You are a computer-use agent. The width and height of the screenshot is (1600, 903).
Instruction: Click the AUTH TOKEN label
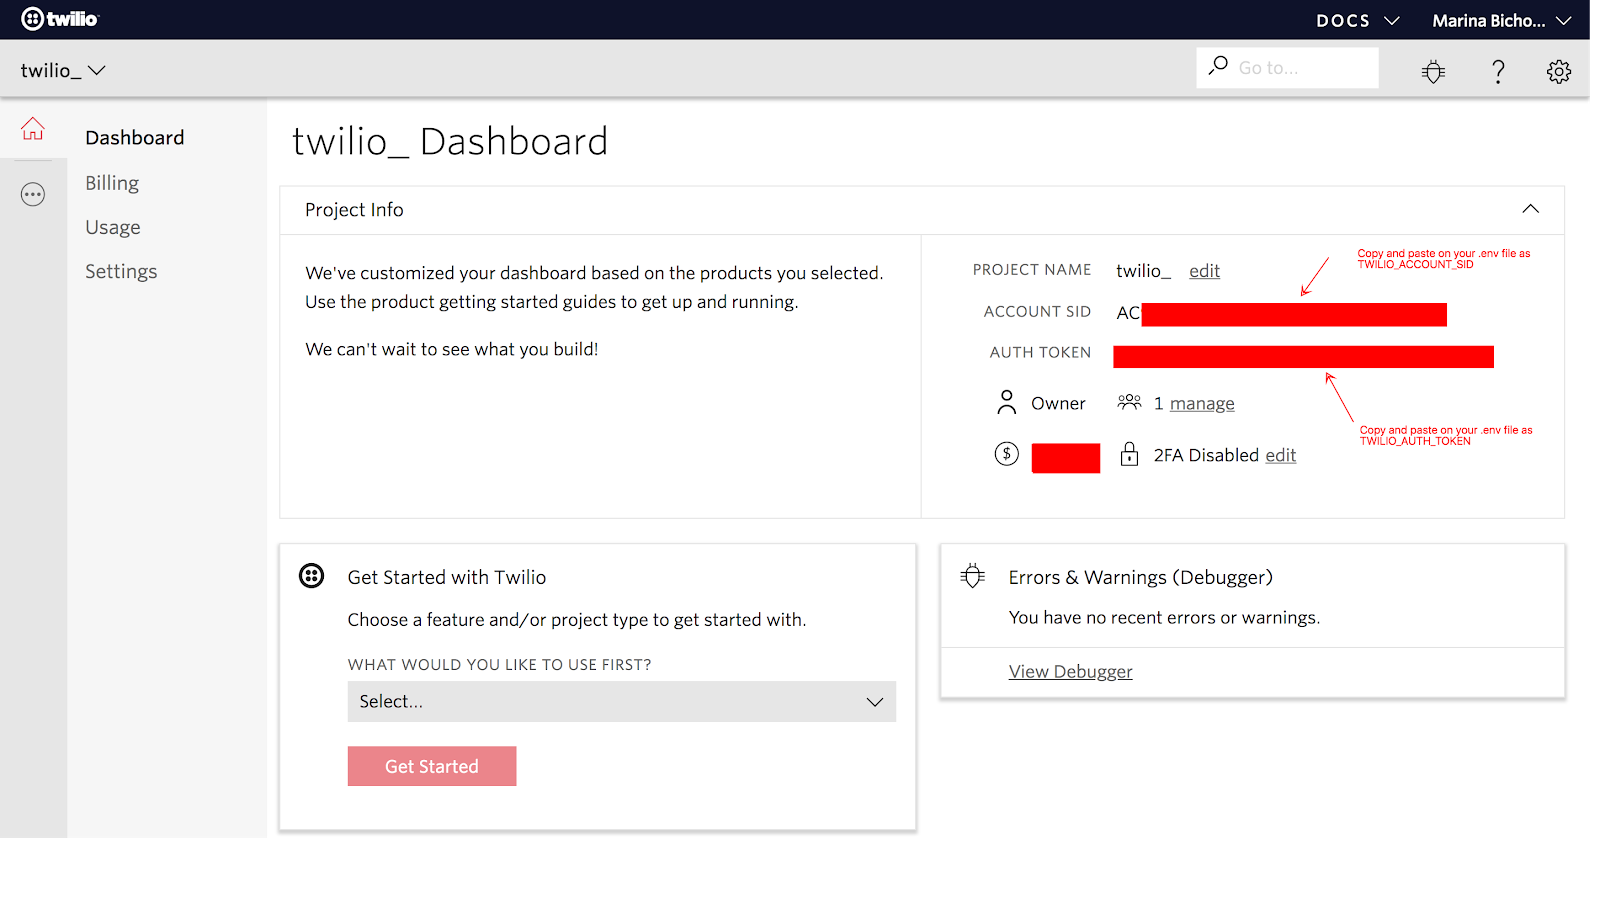(x=1040, y=353)
